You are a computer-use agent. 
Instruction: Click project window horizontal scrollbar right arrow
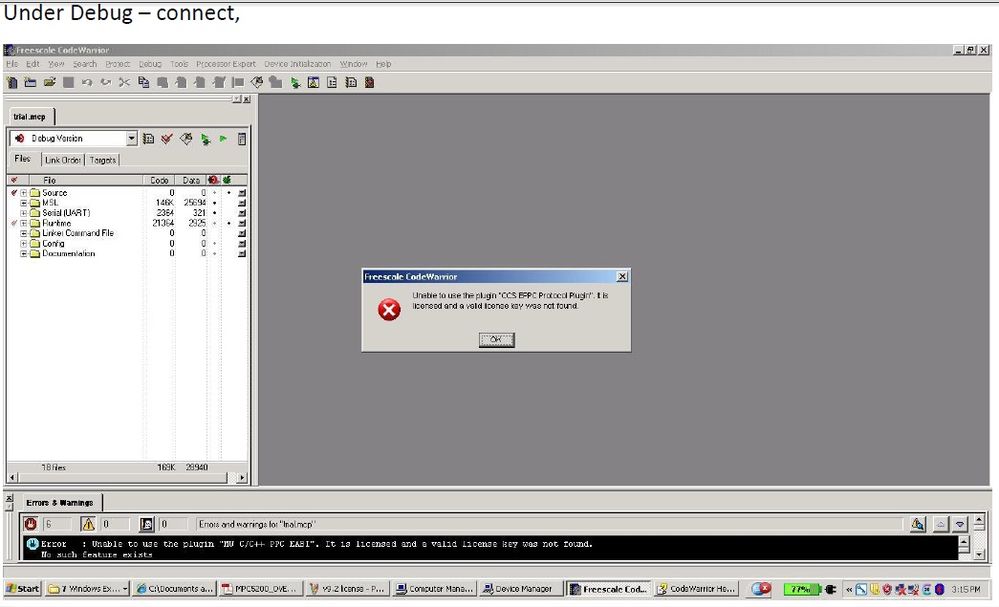coord(241,477)
